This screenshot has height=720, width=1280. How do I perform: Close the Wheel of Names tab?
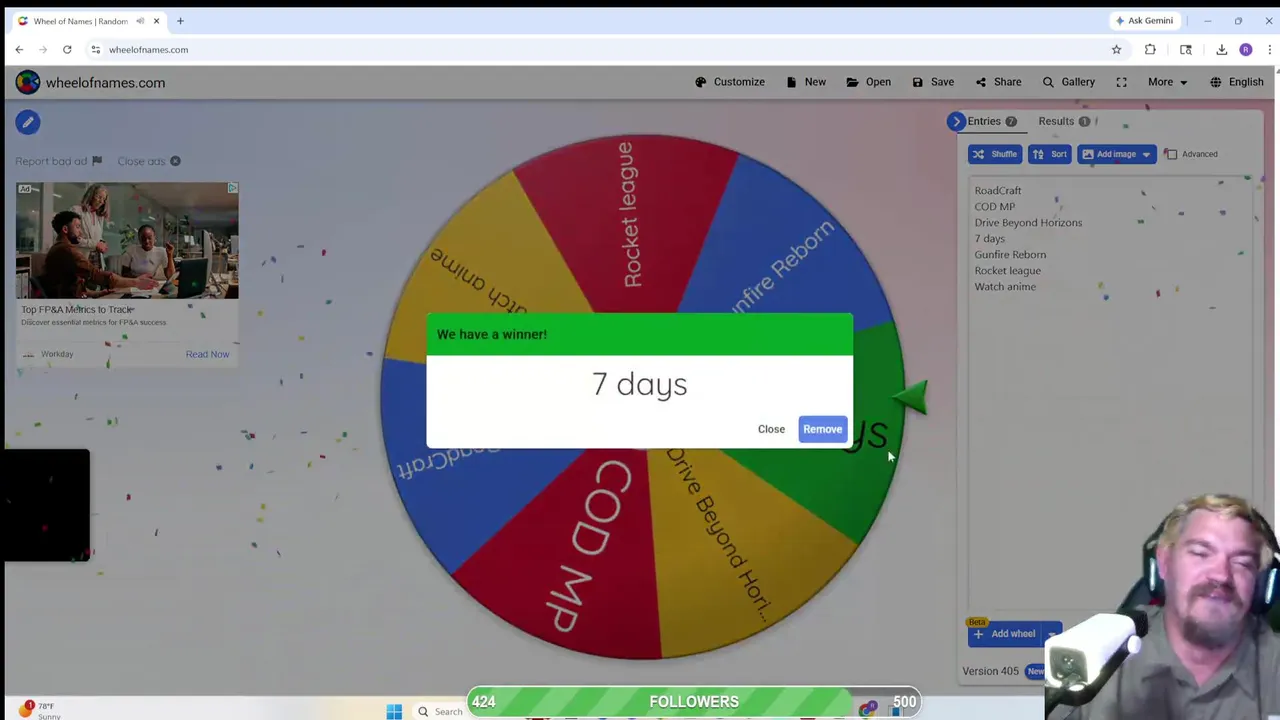click(156, 21)
